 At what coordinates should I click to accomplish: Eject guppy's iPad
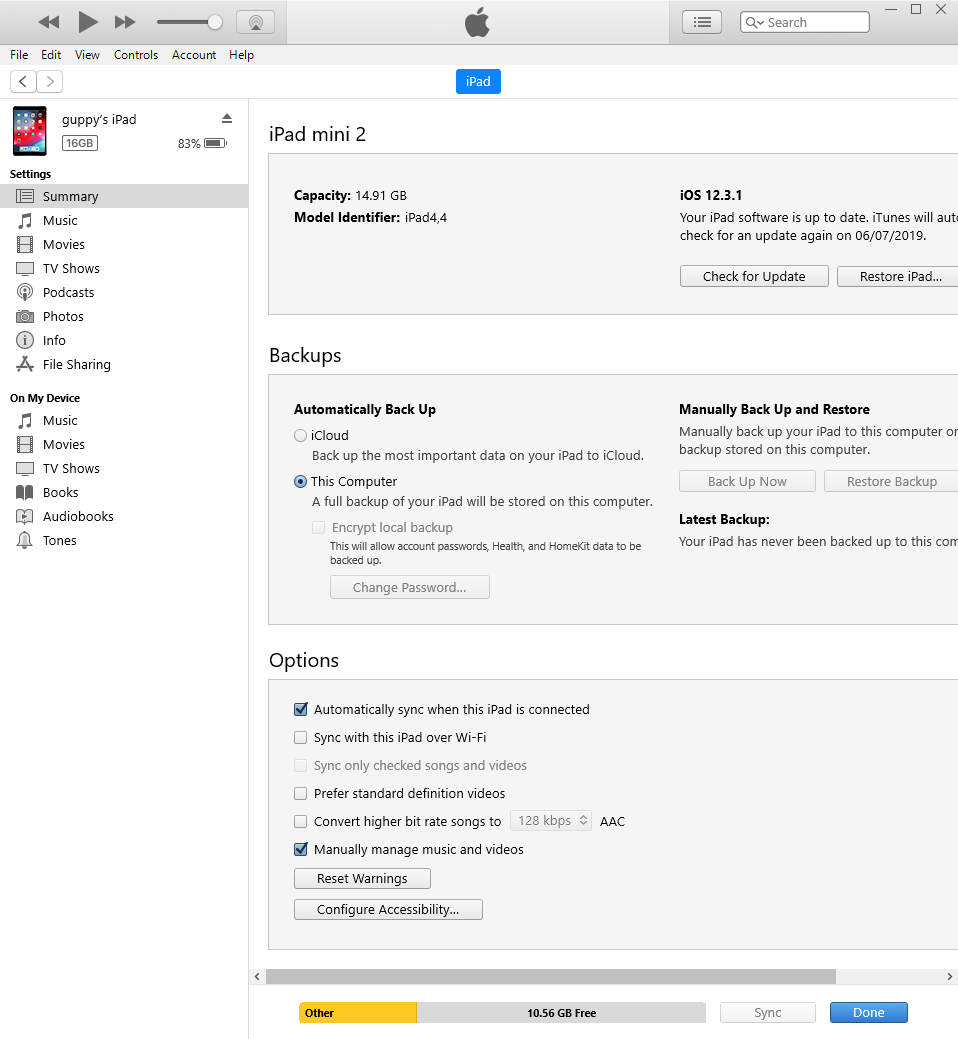(227, 117)
